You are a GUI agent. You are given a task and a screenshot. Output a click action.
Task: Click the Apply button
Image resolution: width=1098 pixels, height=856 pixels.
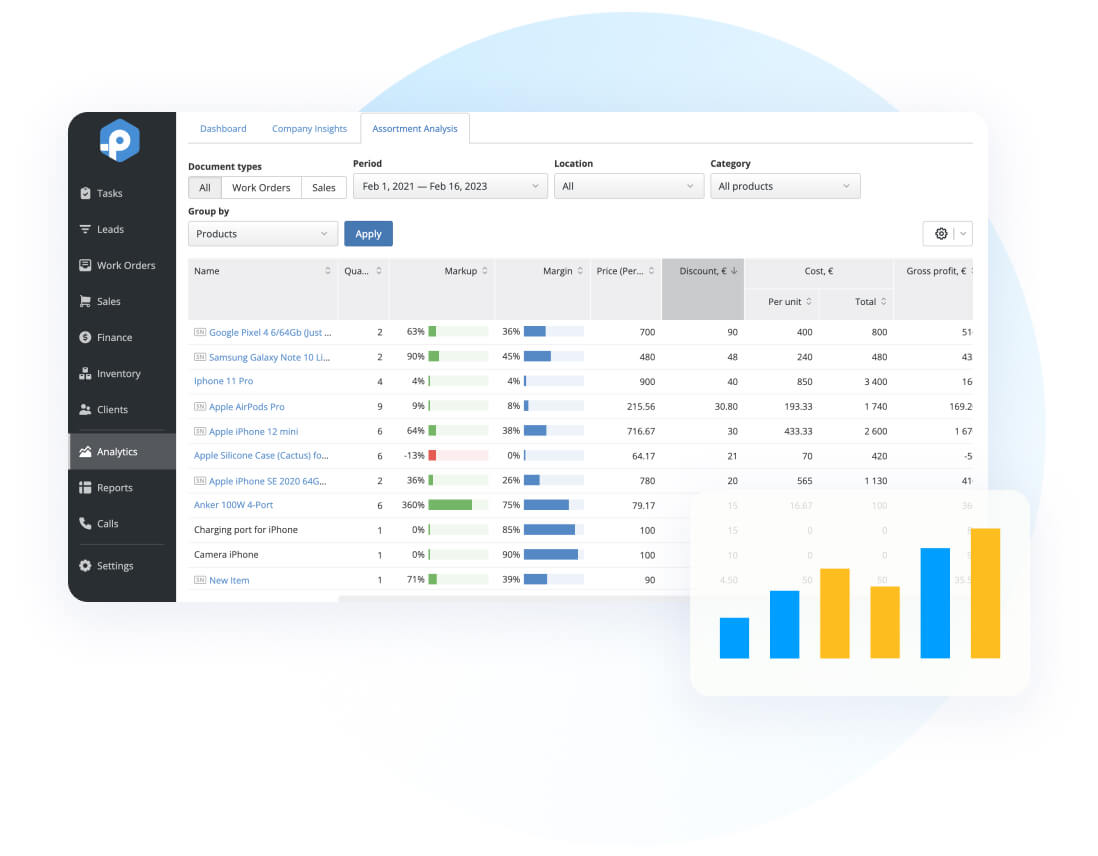(x=368, y=233)
